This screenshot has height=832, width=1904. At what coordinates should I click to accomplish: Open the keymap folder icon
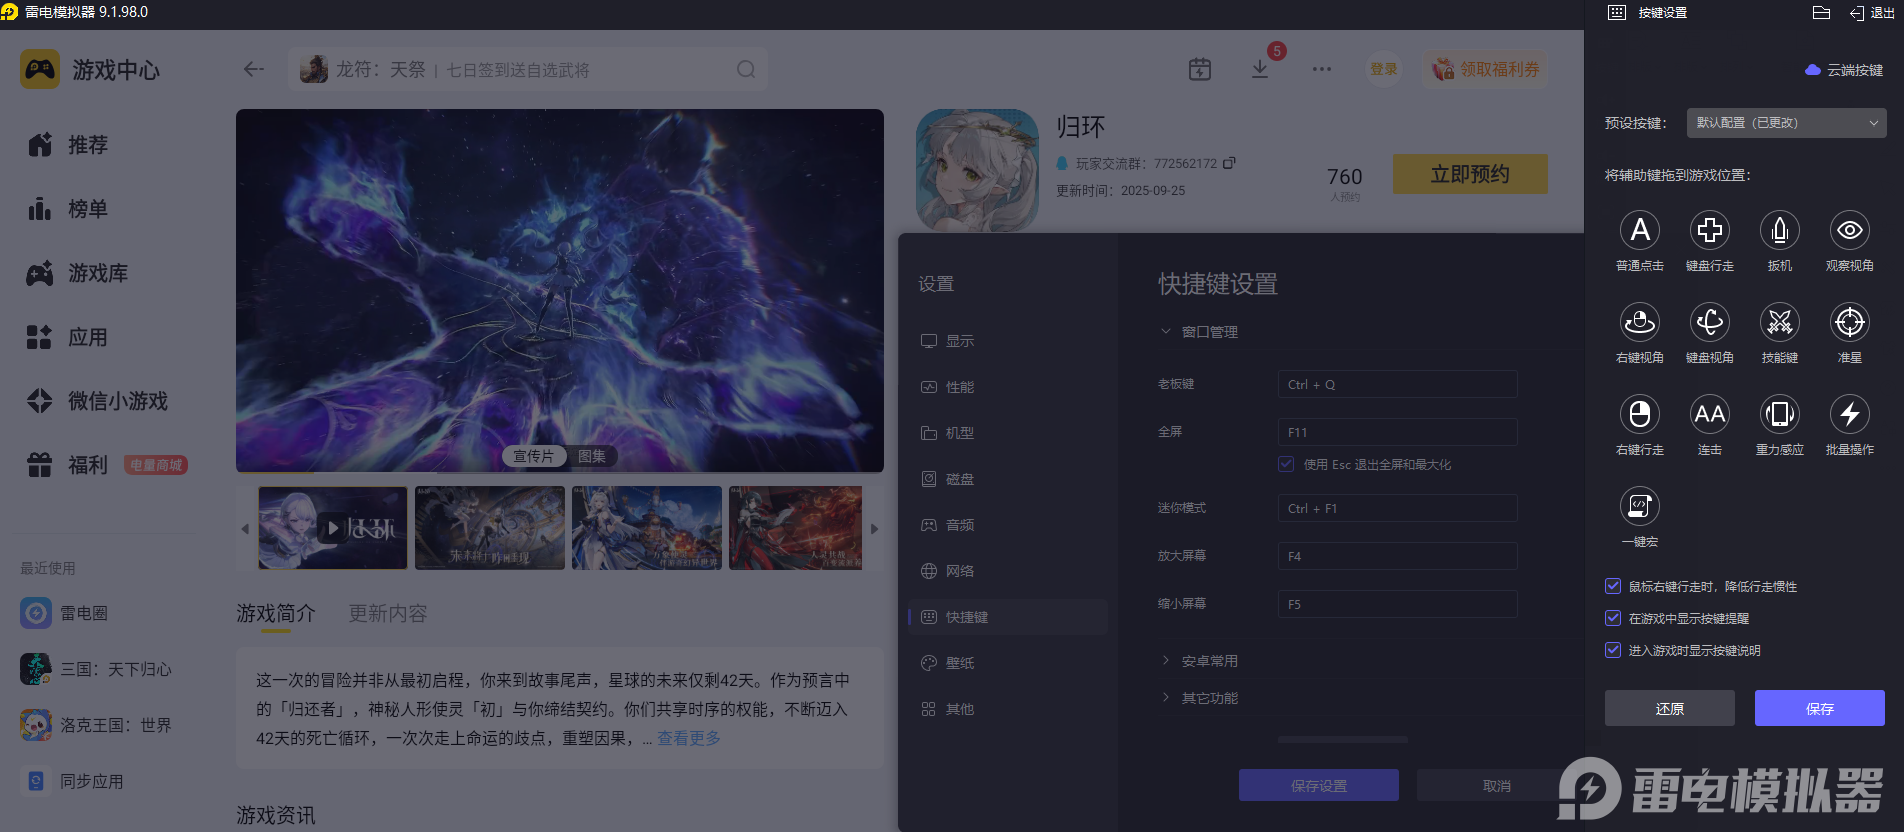pyautogui.click(x=1821, y=13)
